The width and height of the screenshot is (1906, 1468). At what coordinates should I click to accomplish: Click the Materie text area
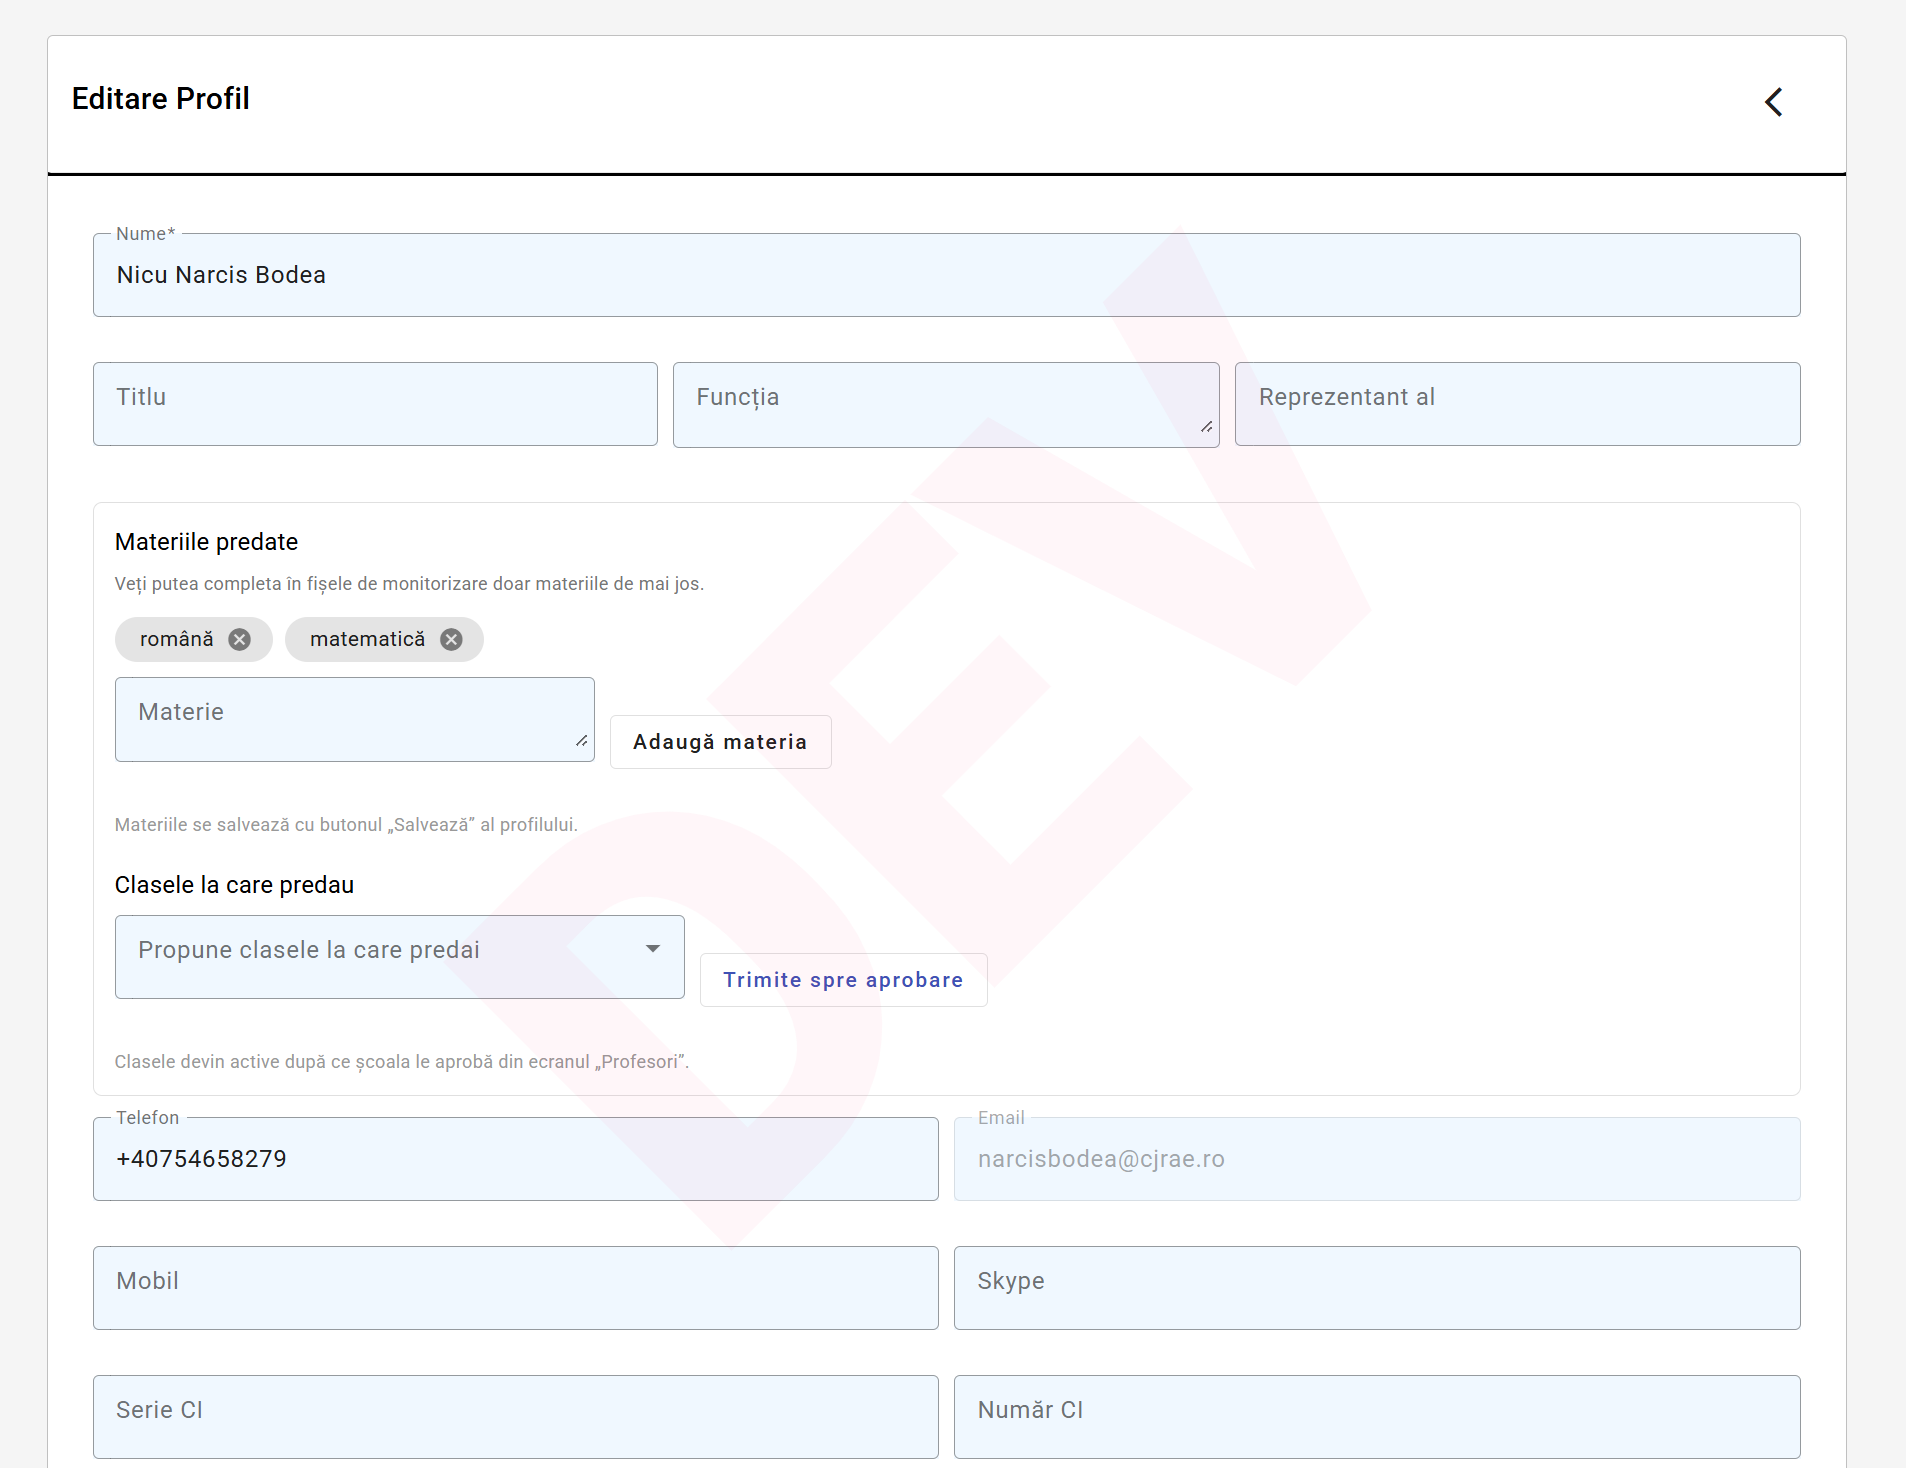click(355, 719)
